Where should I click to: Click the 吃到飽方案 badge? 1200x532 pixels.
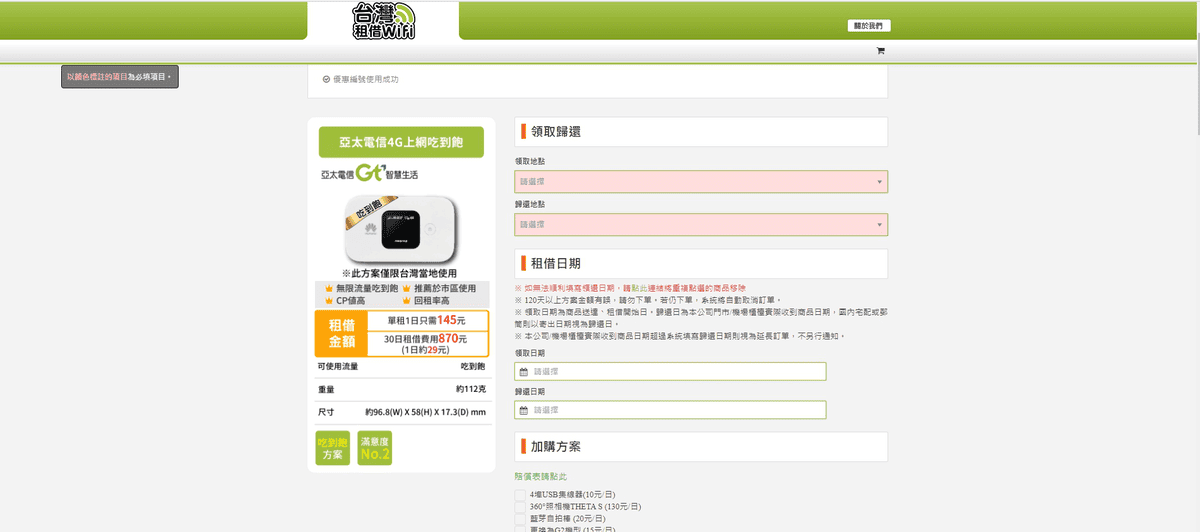[332, 448]
